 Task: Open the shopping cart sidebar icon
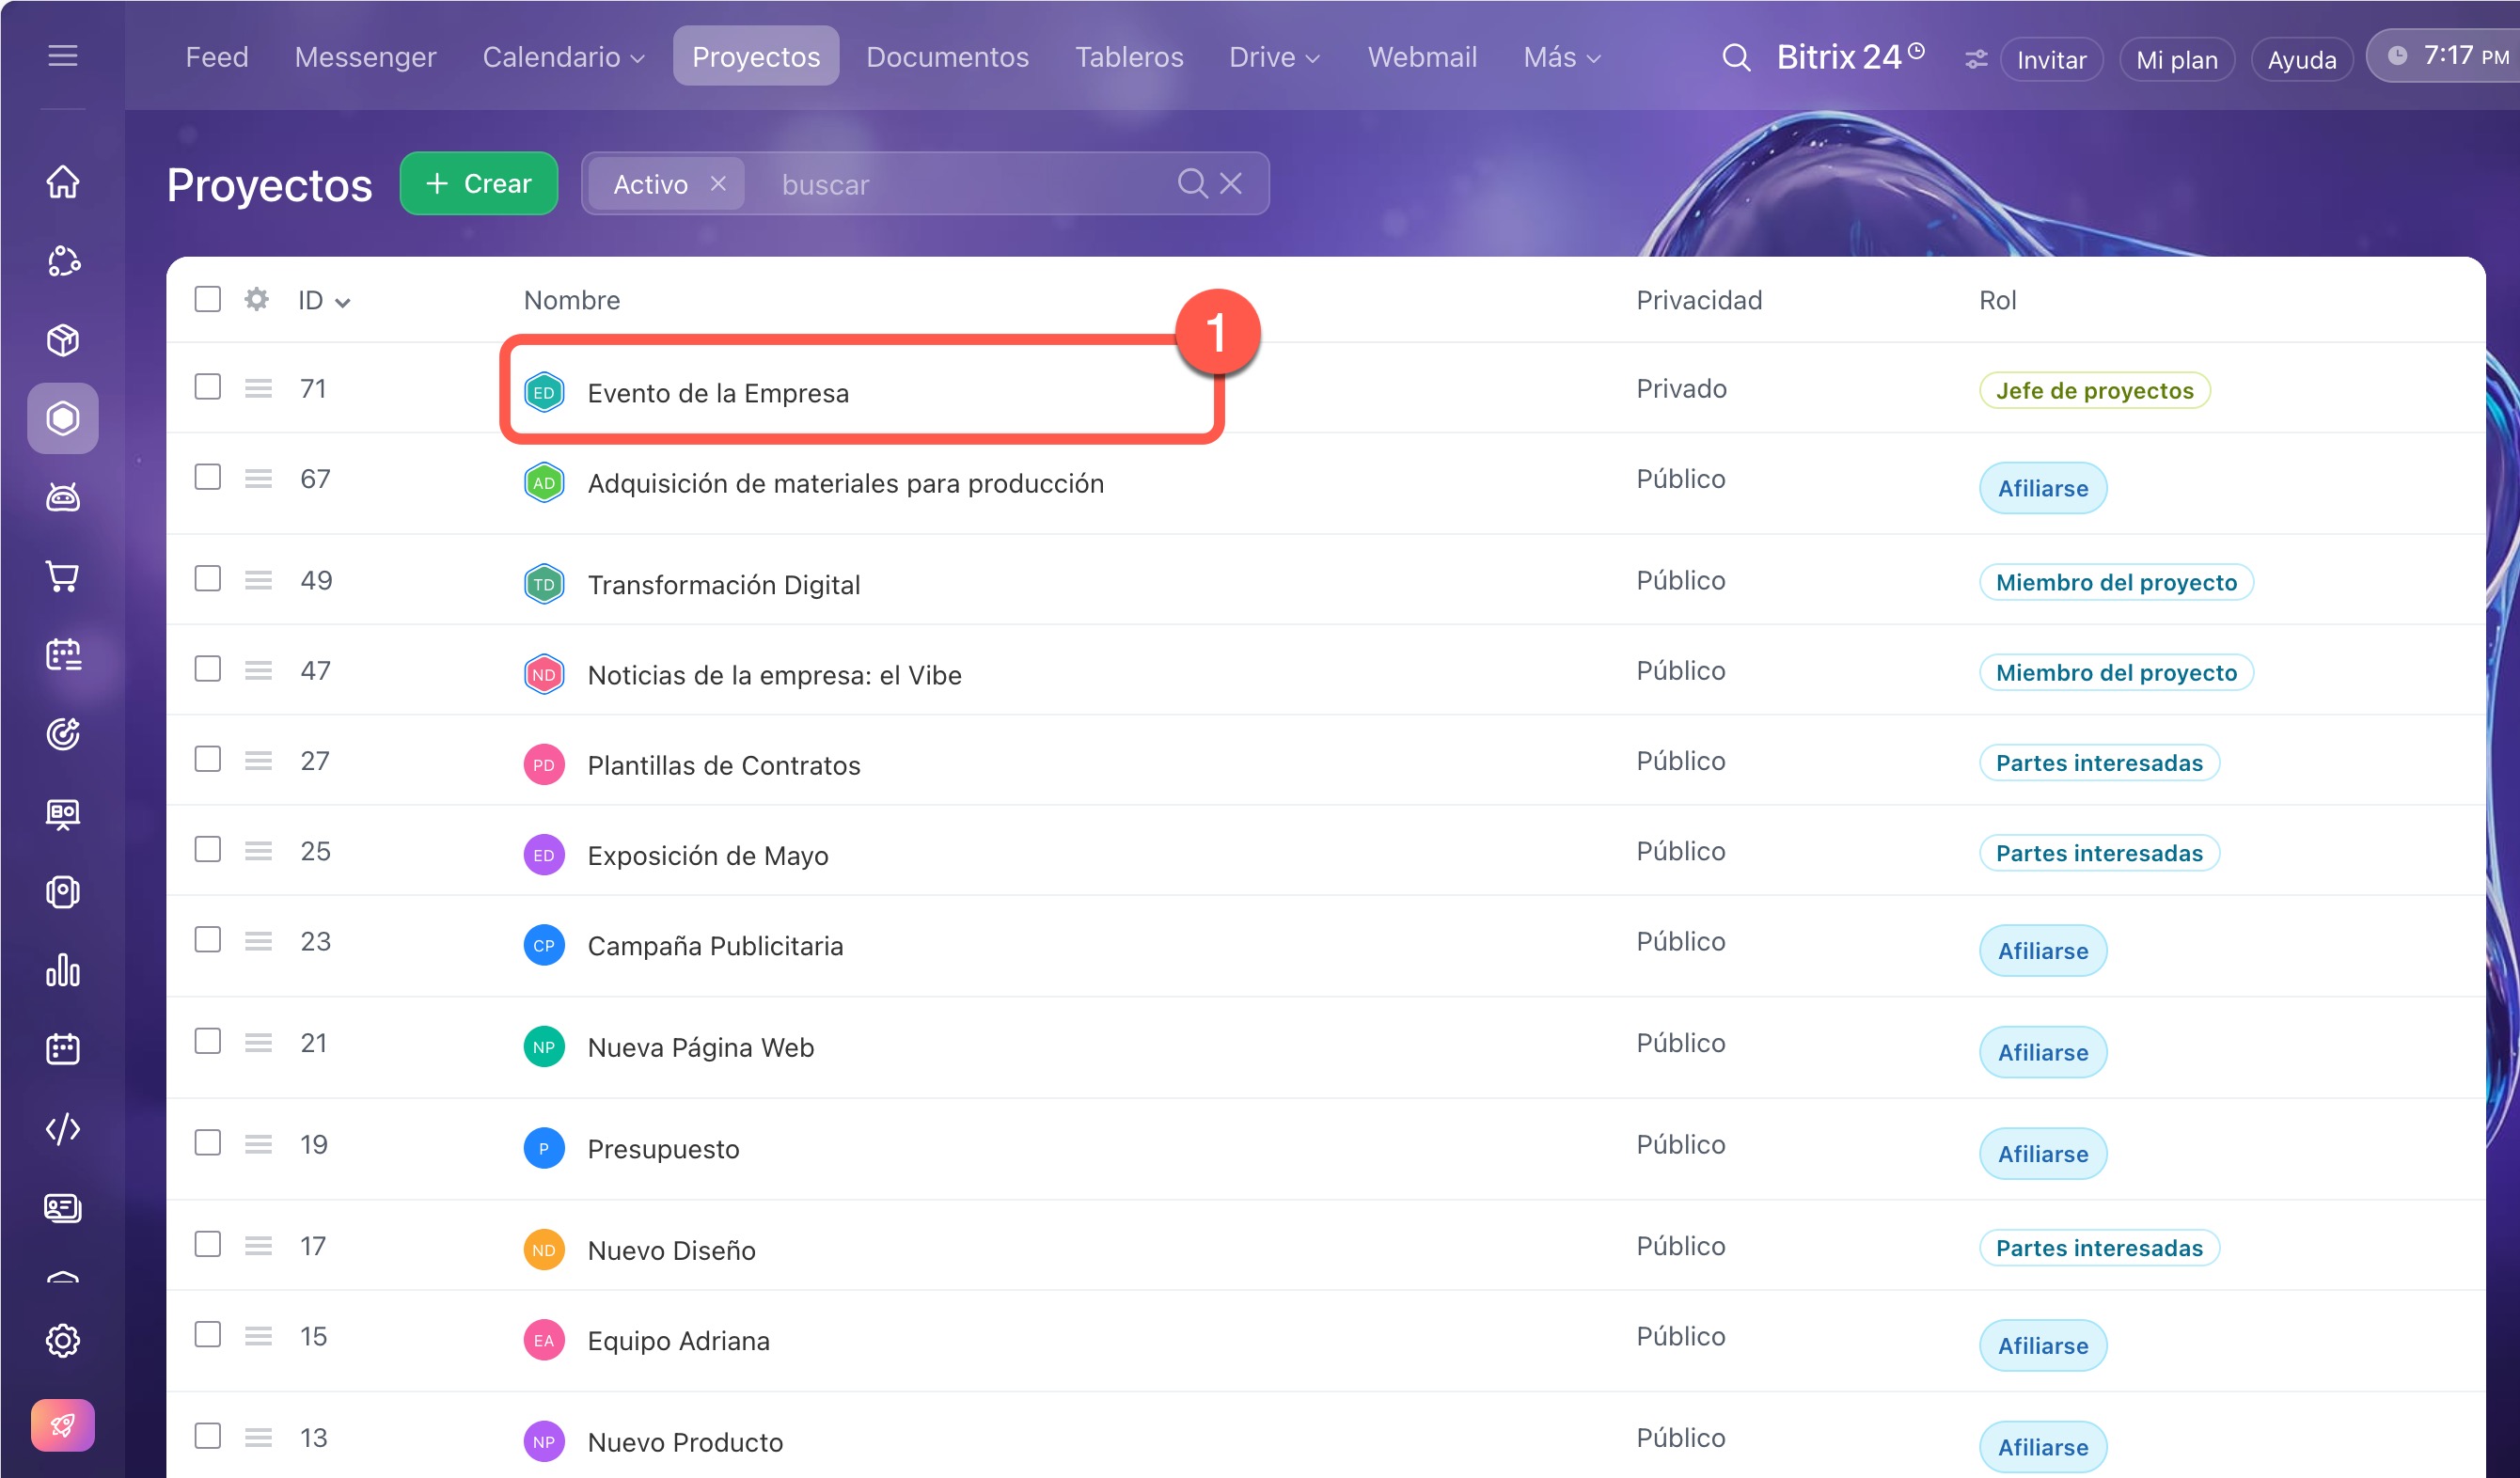[63, 576]
